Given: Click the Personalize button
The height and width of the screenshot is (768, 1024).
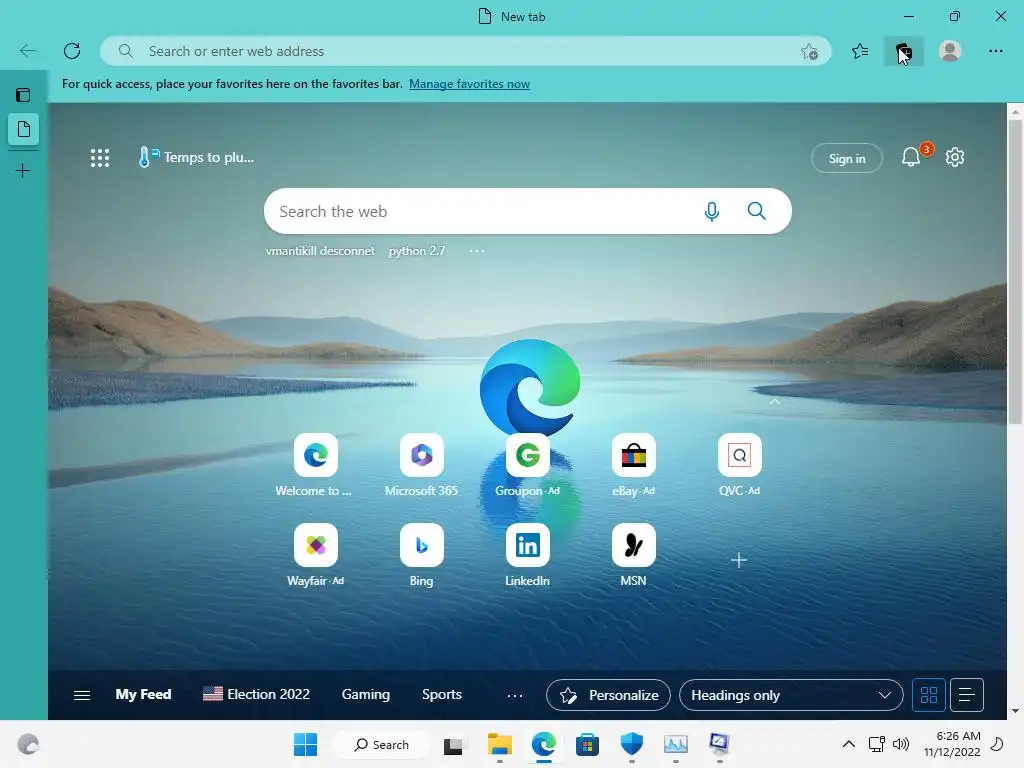Looking at the screenshot, I should 608,695.
